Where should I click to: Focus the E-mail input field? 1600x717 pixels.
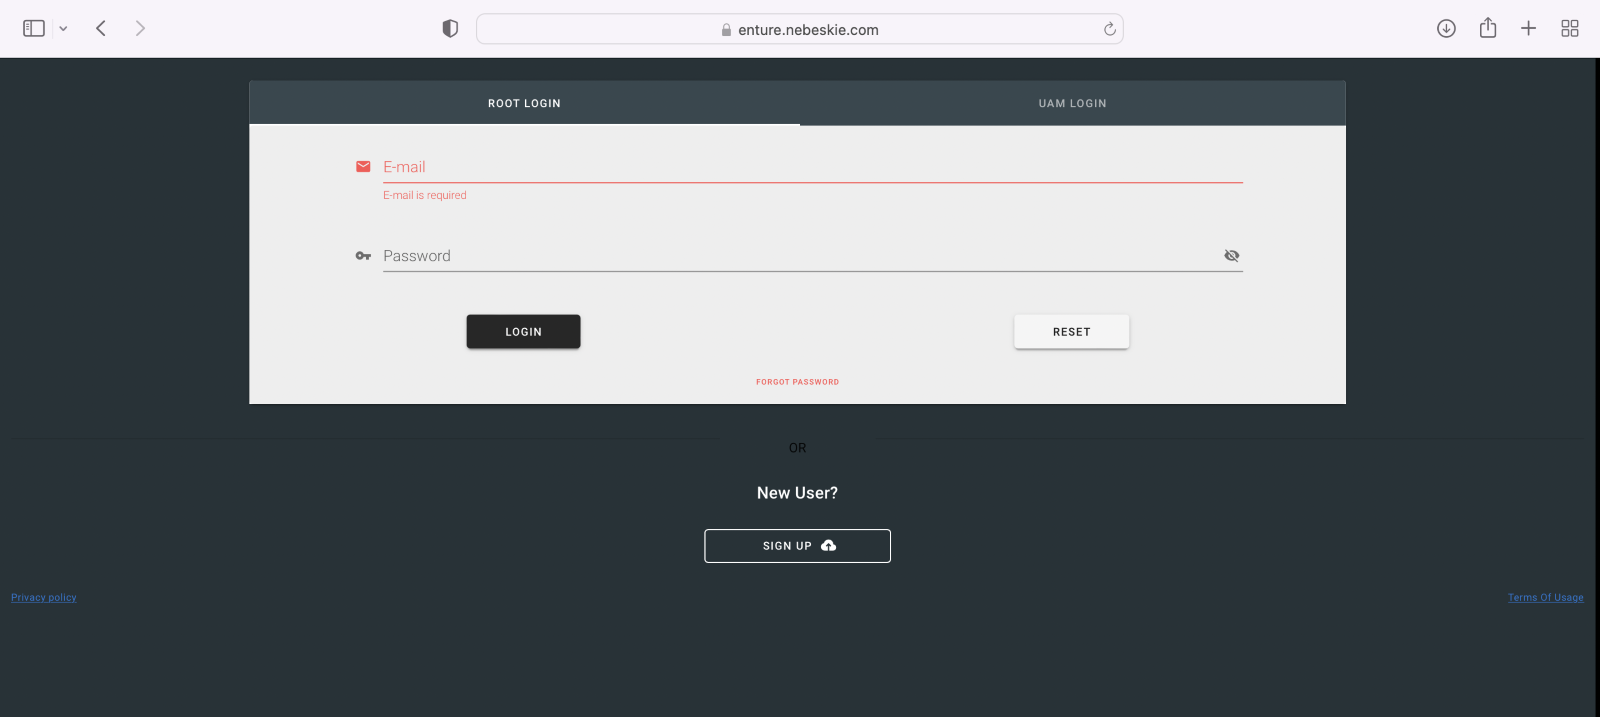812,167
